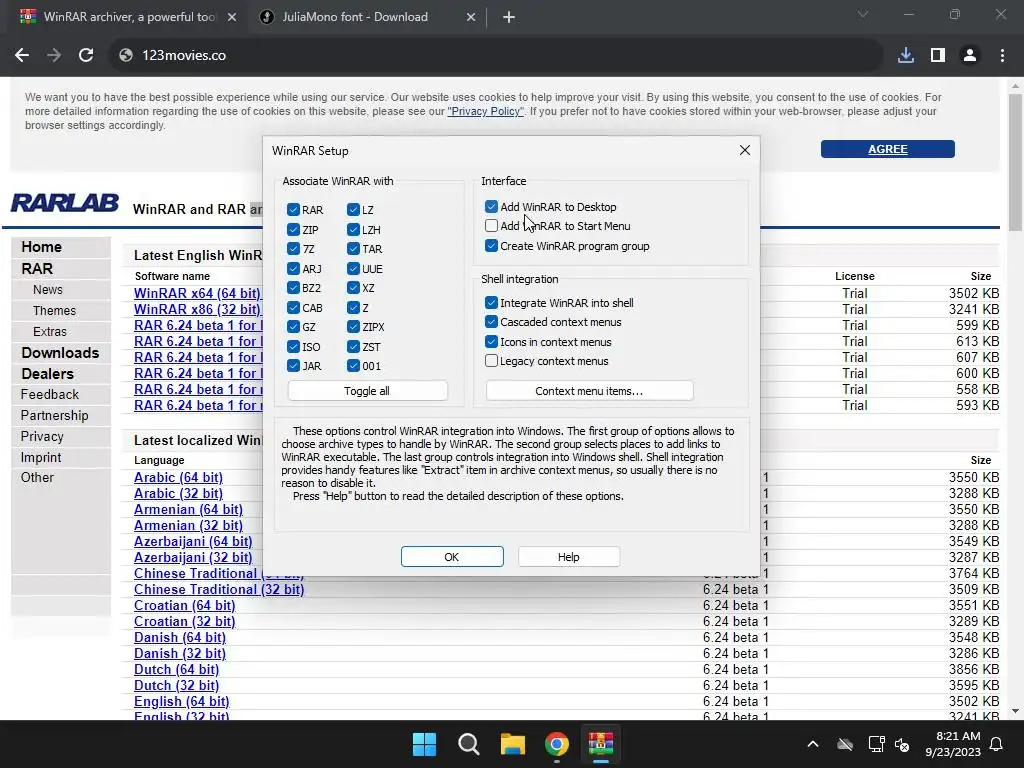
Task: Open Chrome three-dot menu
Action: coord(1002,56)
